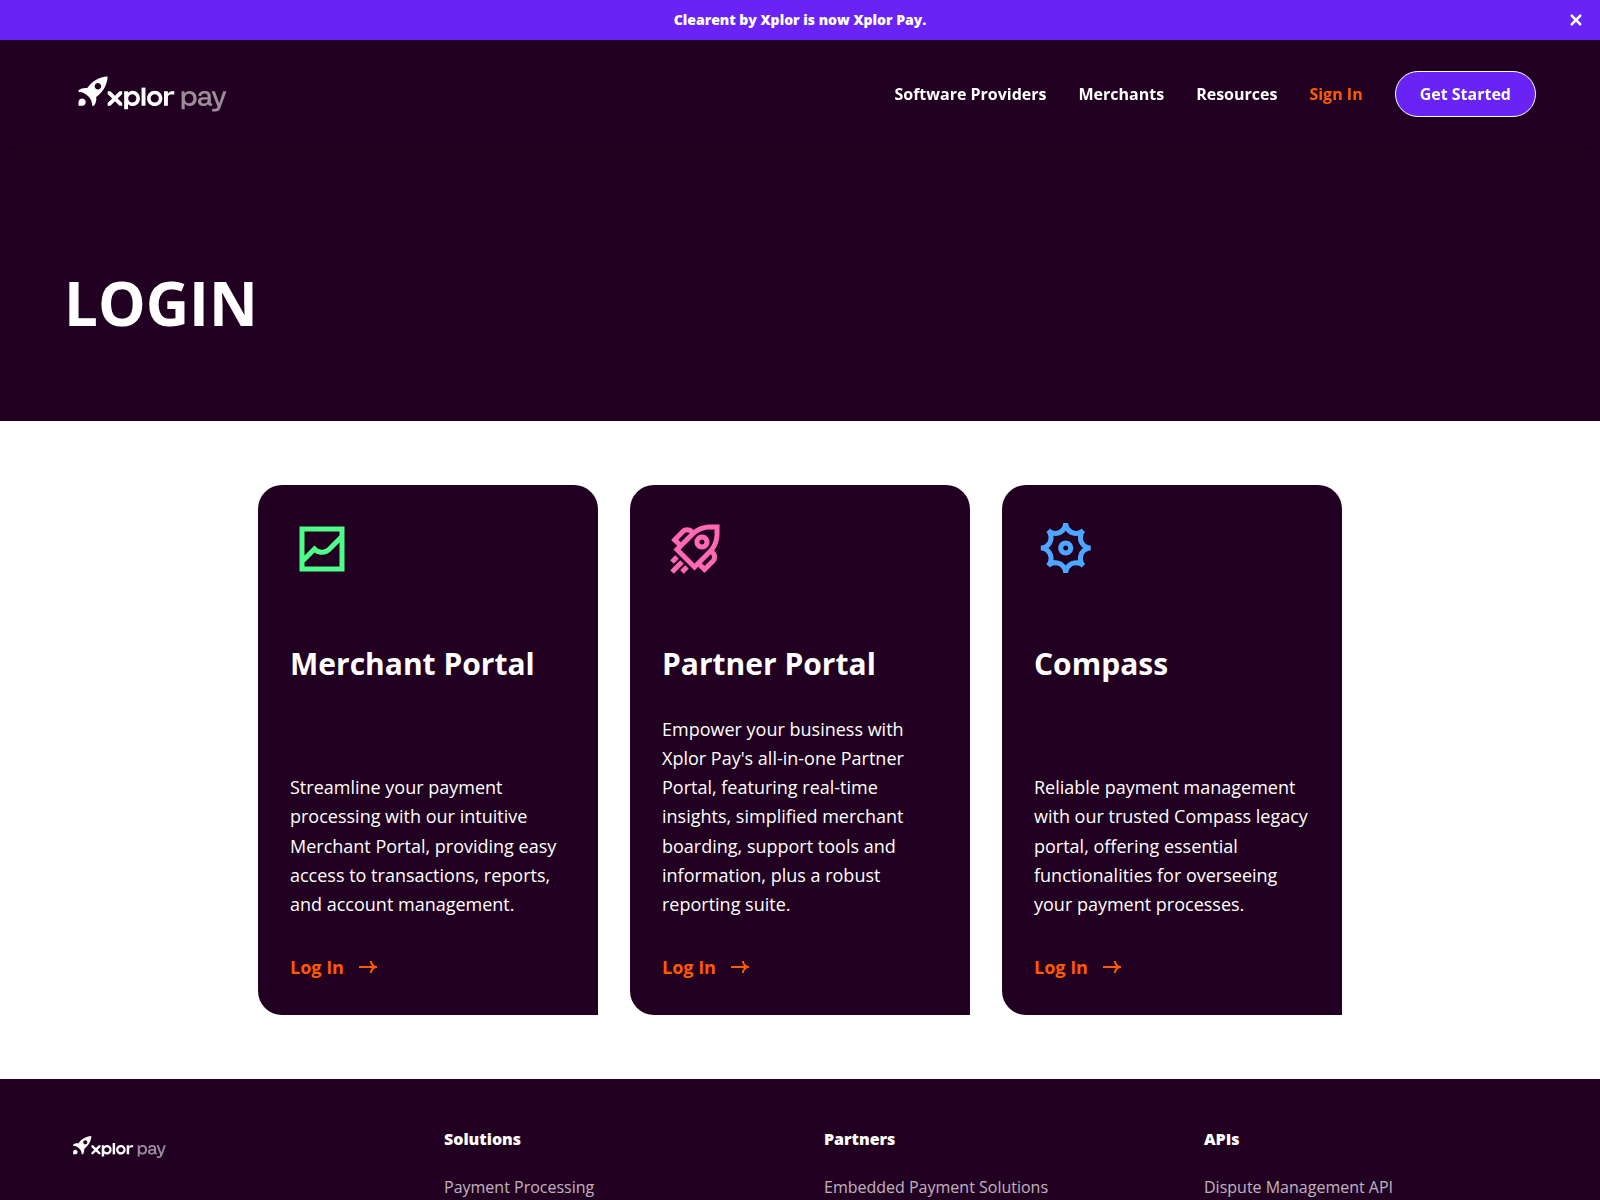This screenshot has height=1200, width=1600.
Task: Click the Xplor Pay logo in the footer
Action: [118, 1148]
